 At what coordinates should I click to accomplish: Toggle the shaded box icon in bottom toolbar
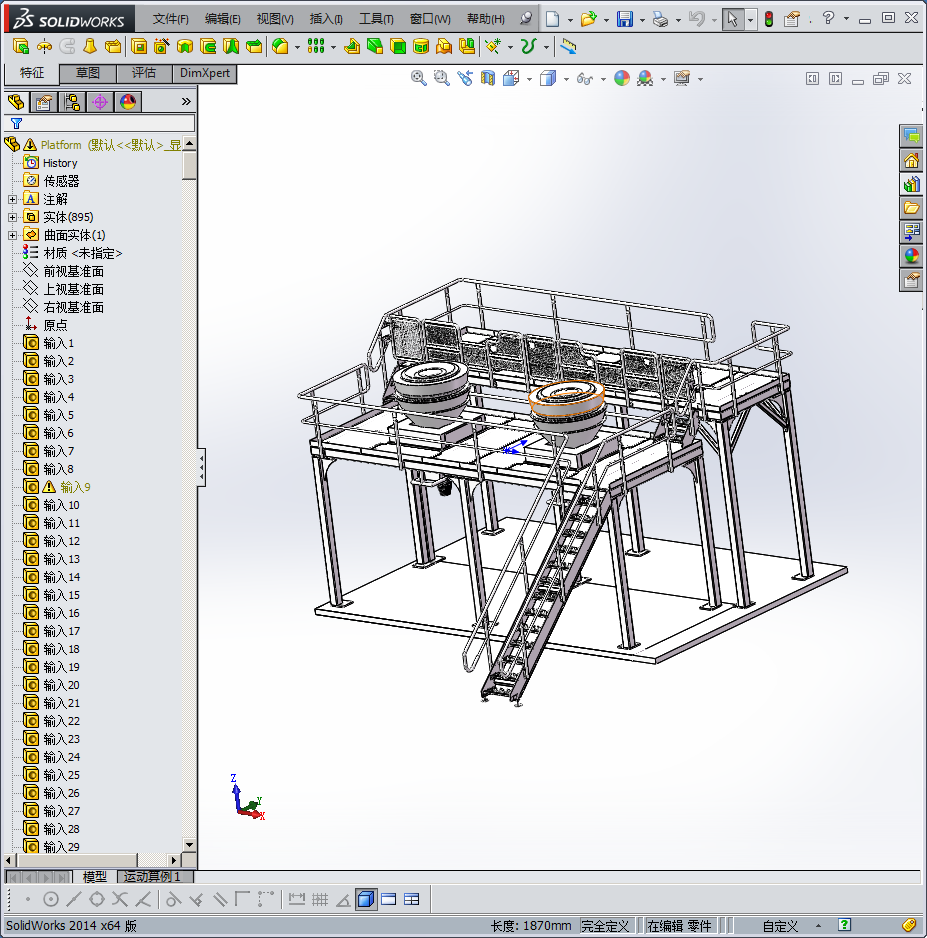[365, 899]
